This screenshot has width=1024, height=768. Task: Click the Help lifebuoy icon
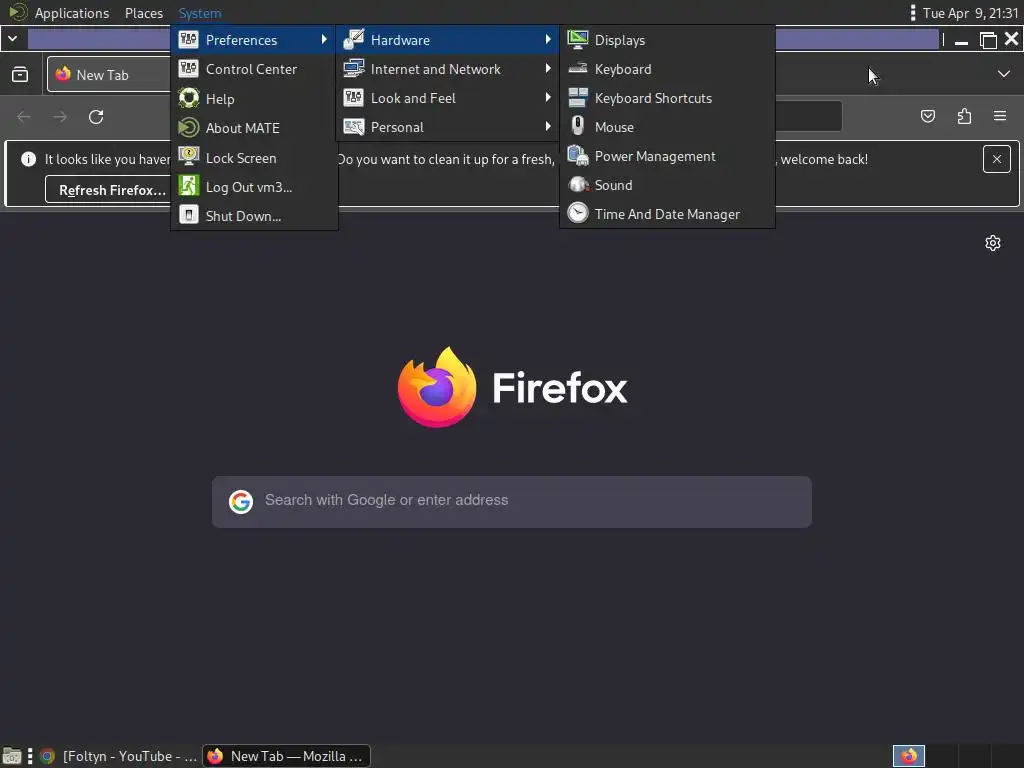(188, 99)
